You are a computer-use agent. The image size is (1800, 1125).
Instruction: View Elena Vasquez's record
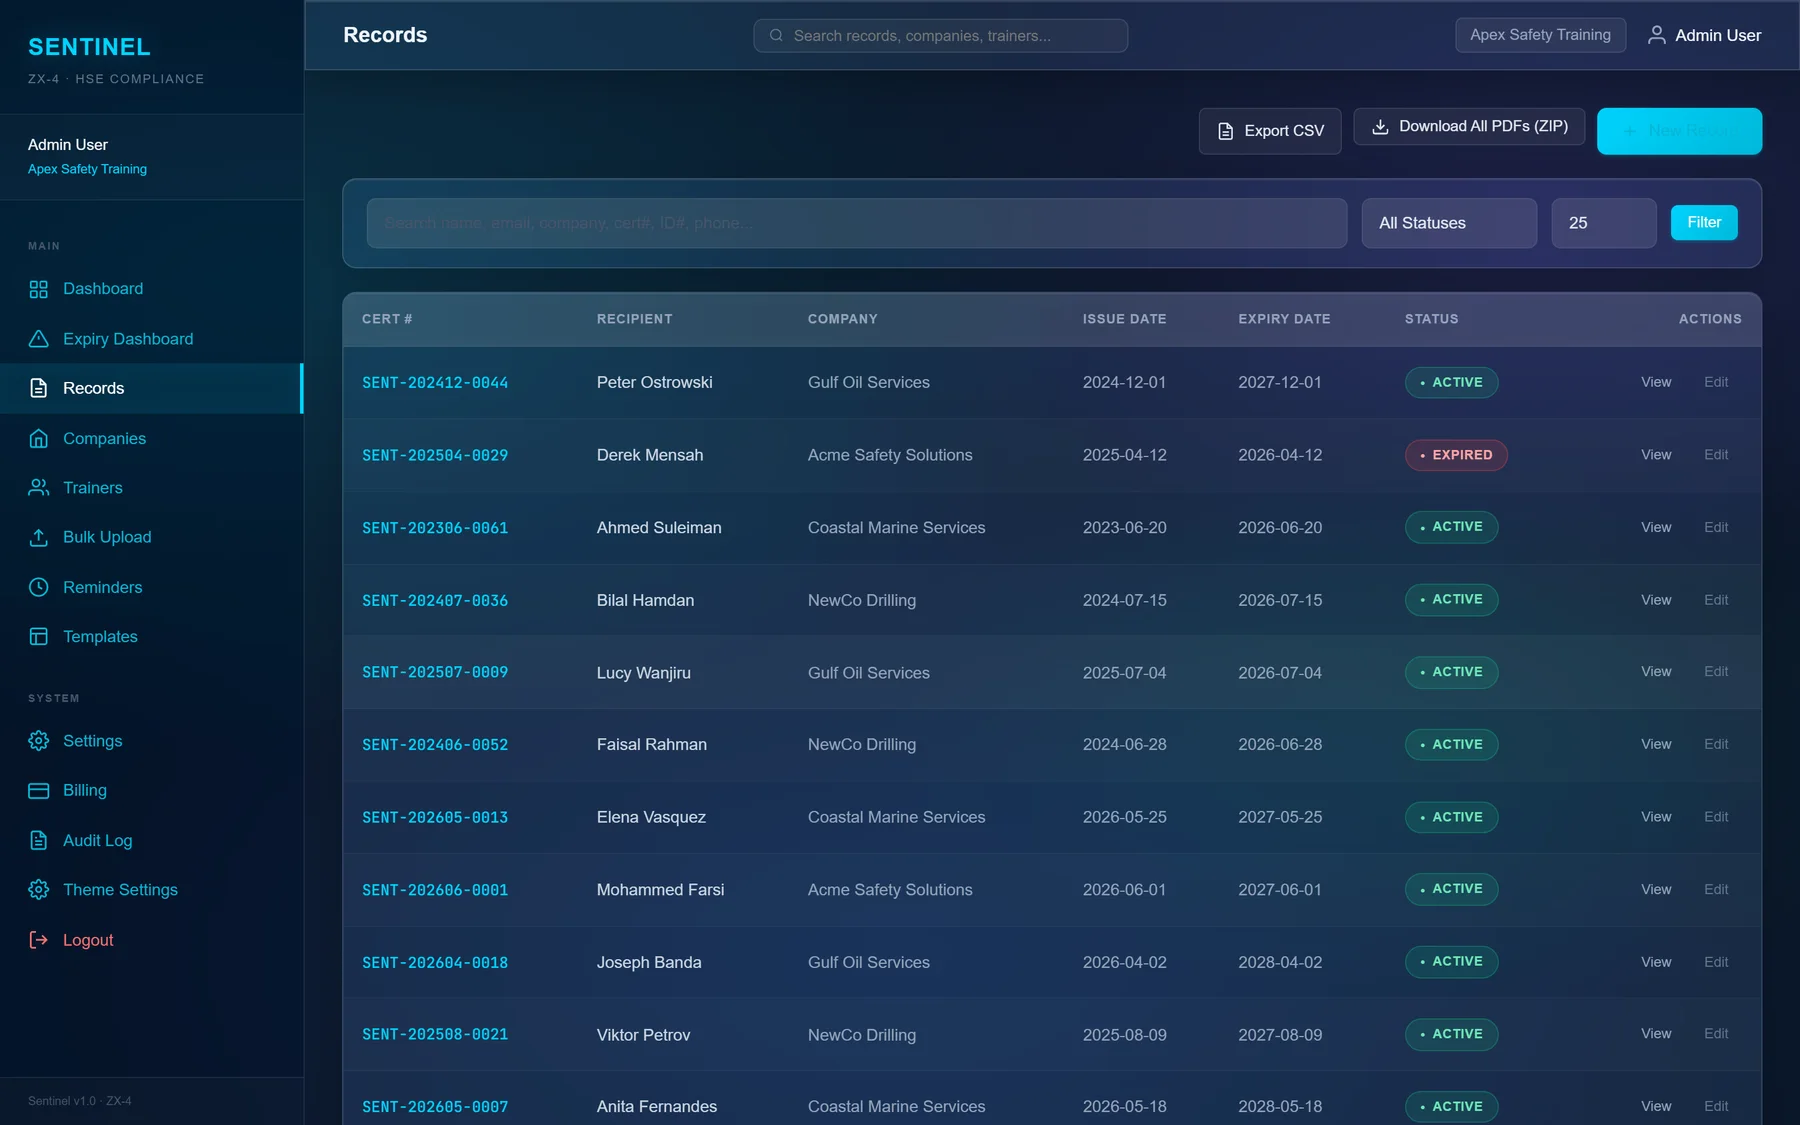coord(1656,817)
